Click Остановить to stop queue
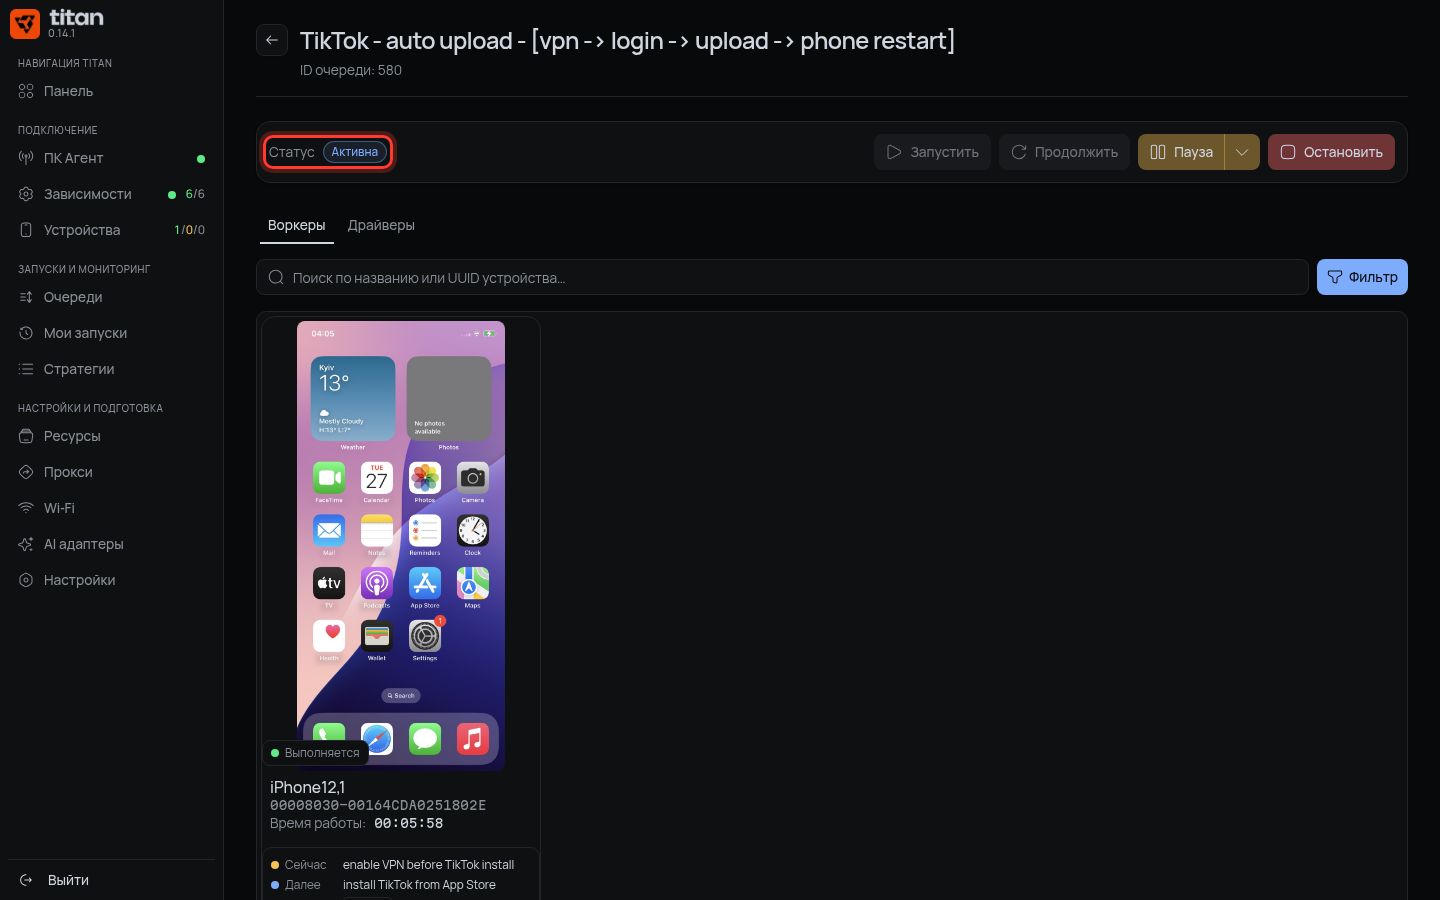 [x=1331, y=152]
